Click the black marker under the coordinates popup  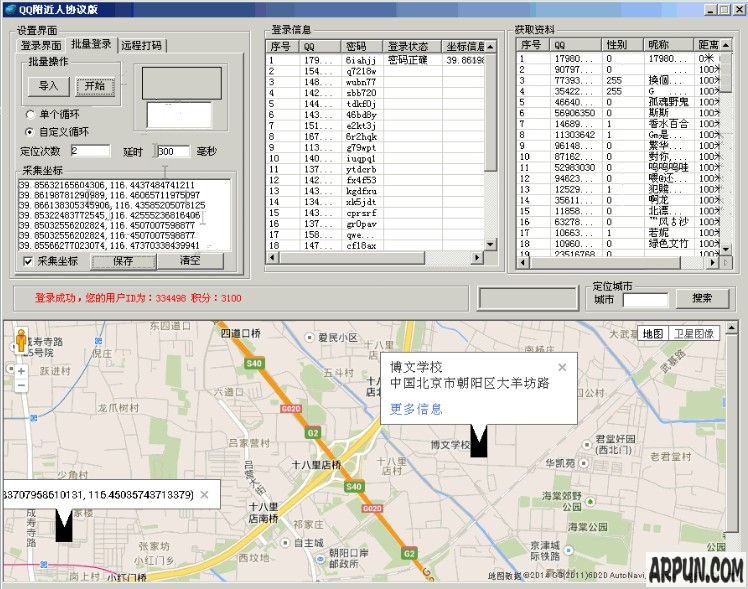coord(64,525)
